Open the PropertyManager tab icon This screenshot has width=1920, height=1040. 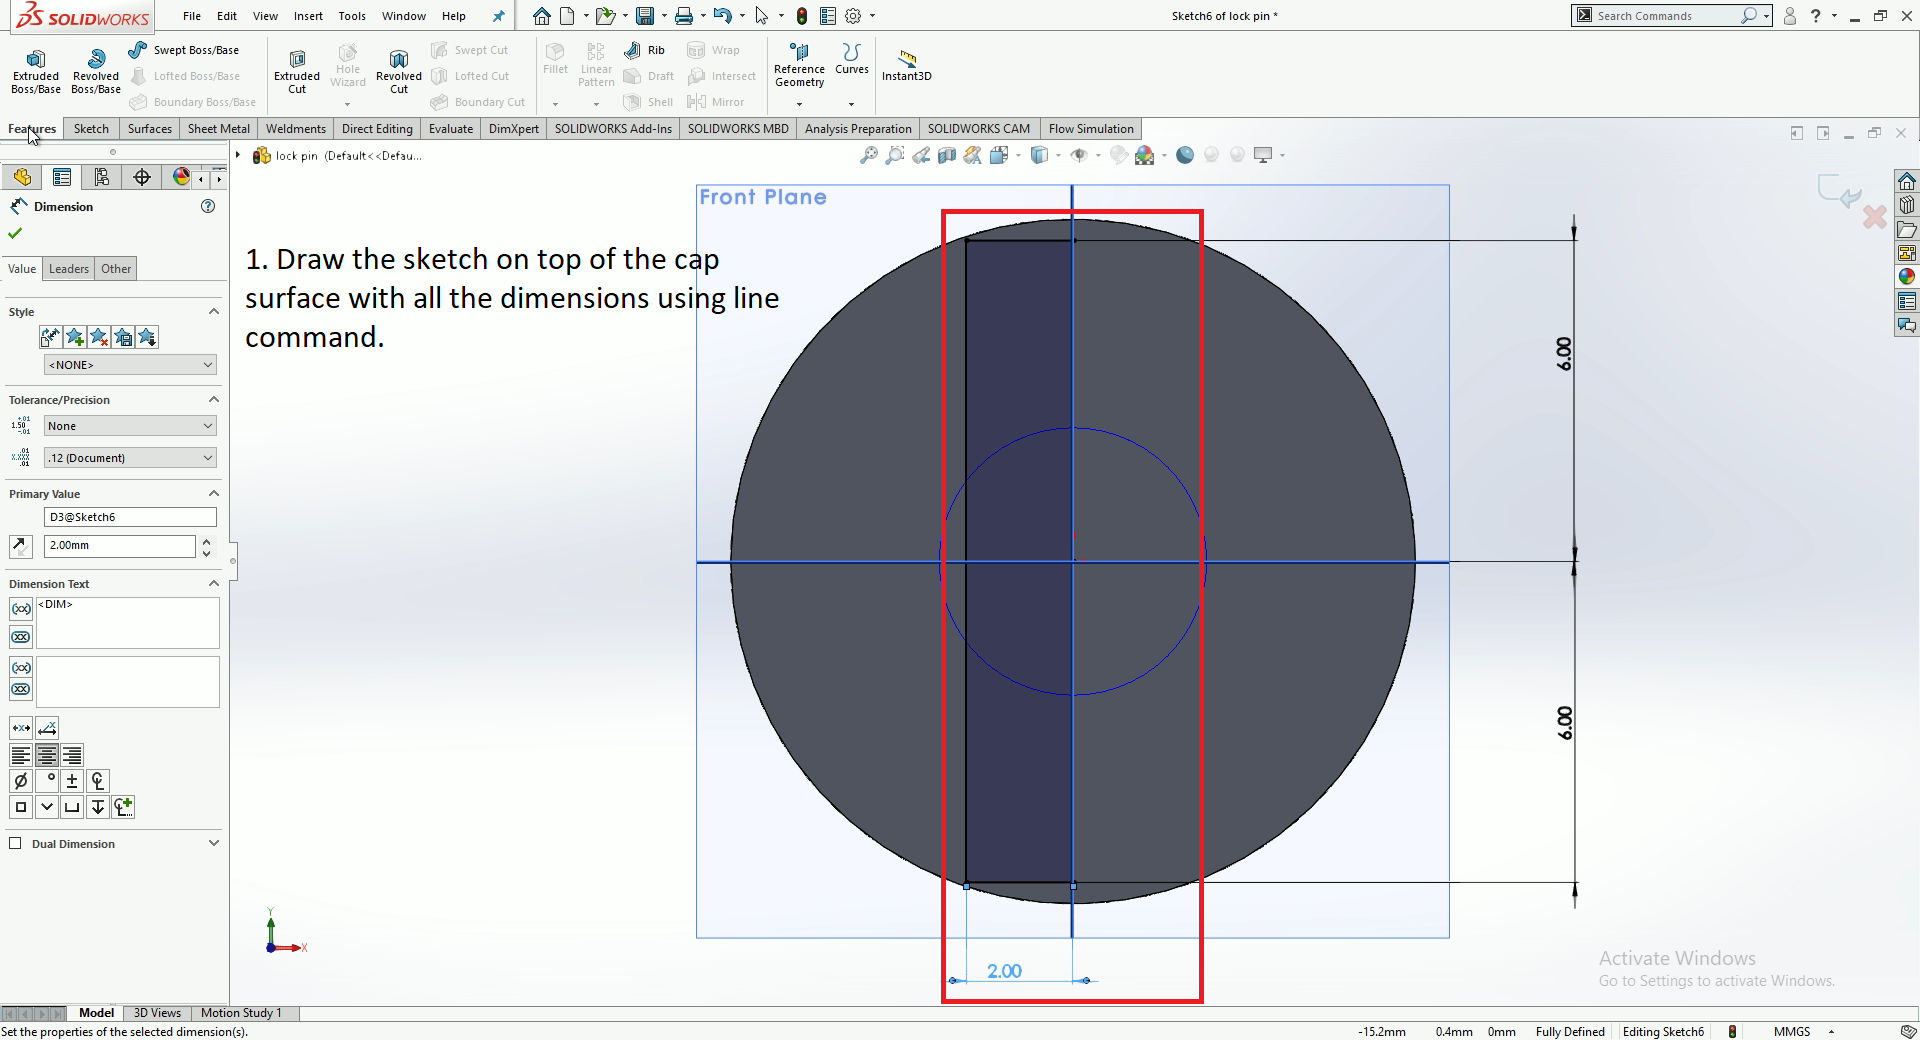pos(62,177)
